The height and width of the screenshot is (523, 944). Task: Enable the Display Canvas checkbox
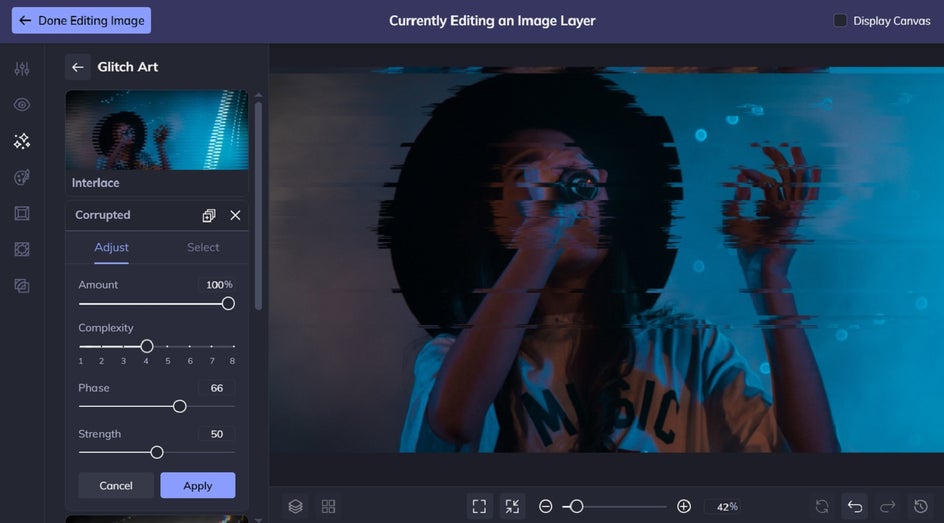(840, 20)
